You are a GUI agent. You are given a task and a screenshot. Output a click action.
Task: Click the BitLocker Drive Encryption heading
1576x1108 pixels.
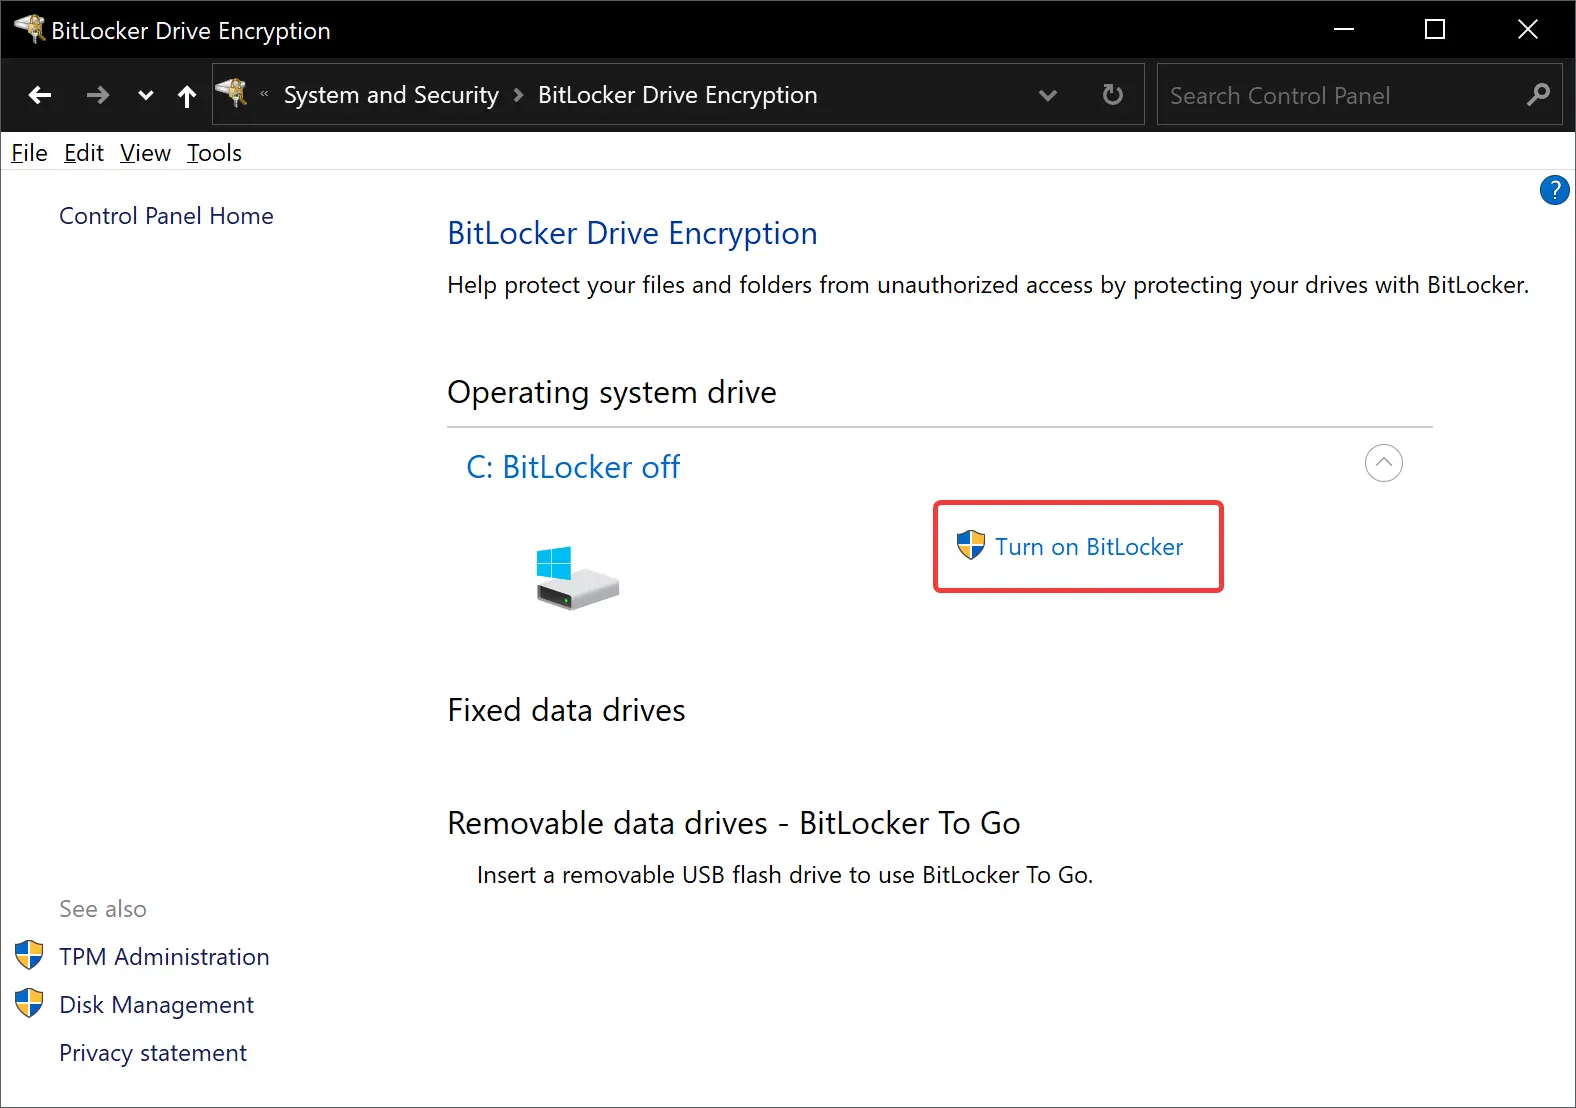click(x=632, y=233)
